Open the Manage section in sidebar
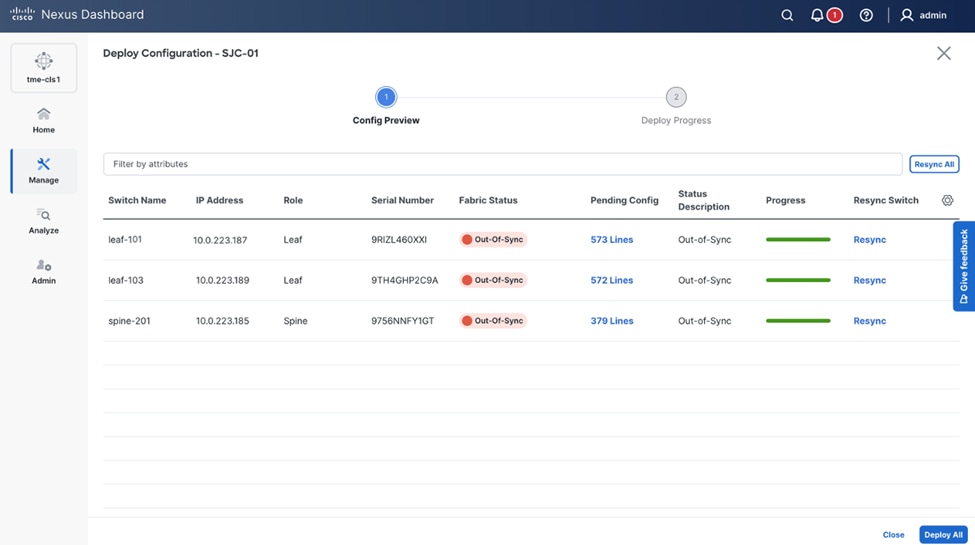The width and height of the screenshot is (975, 545). tap(44, 171)
